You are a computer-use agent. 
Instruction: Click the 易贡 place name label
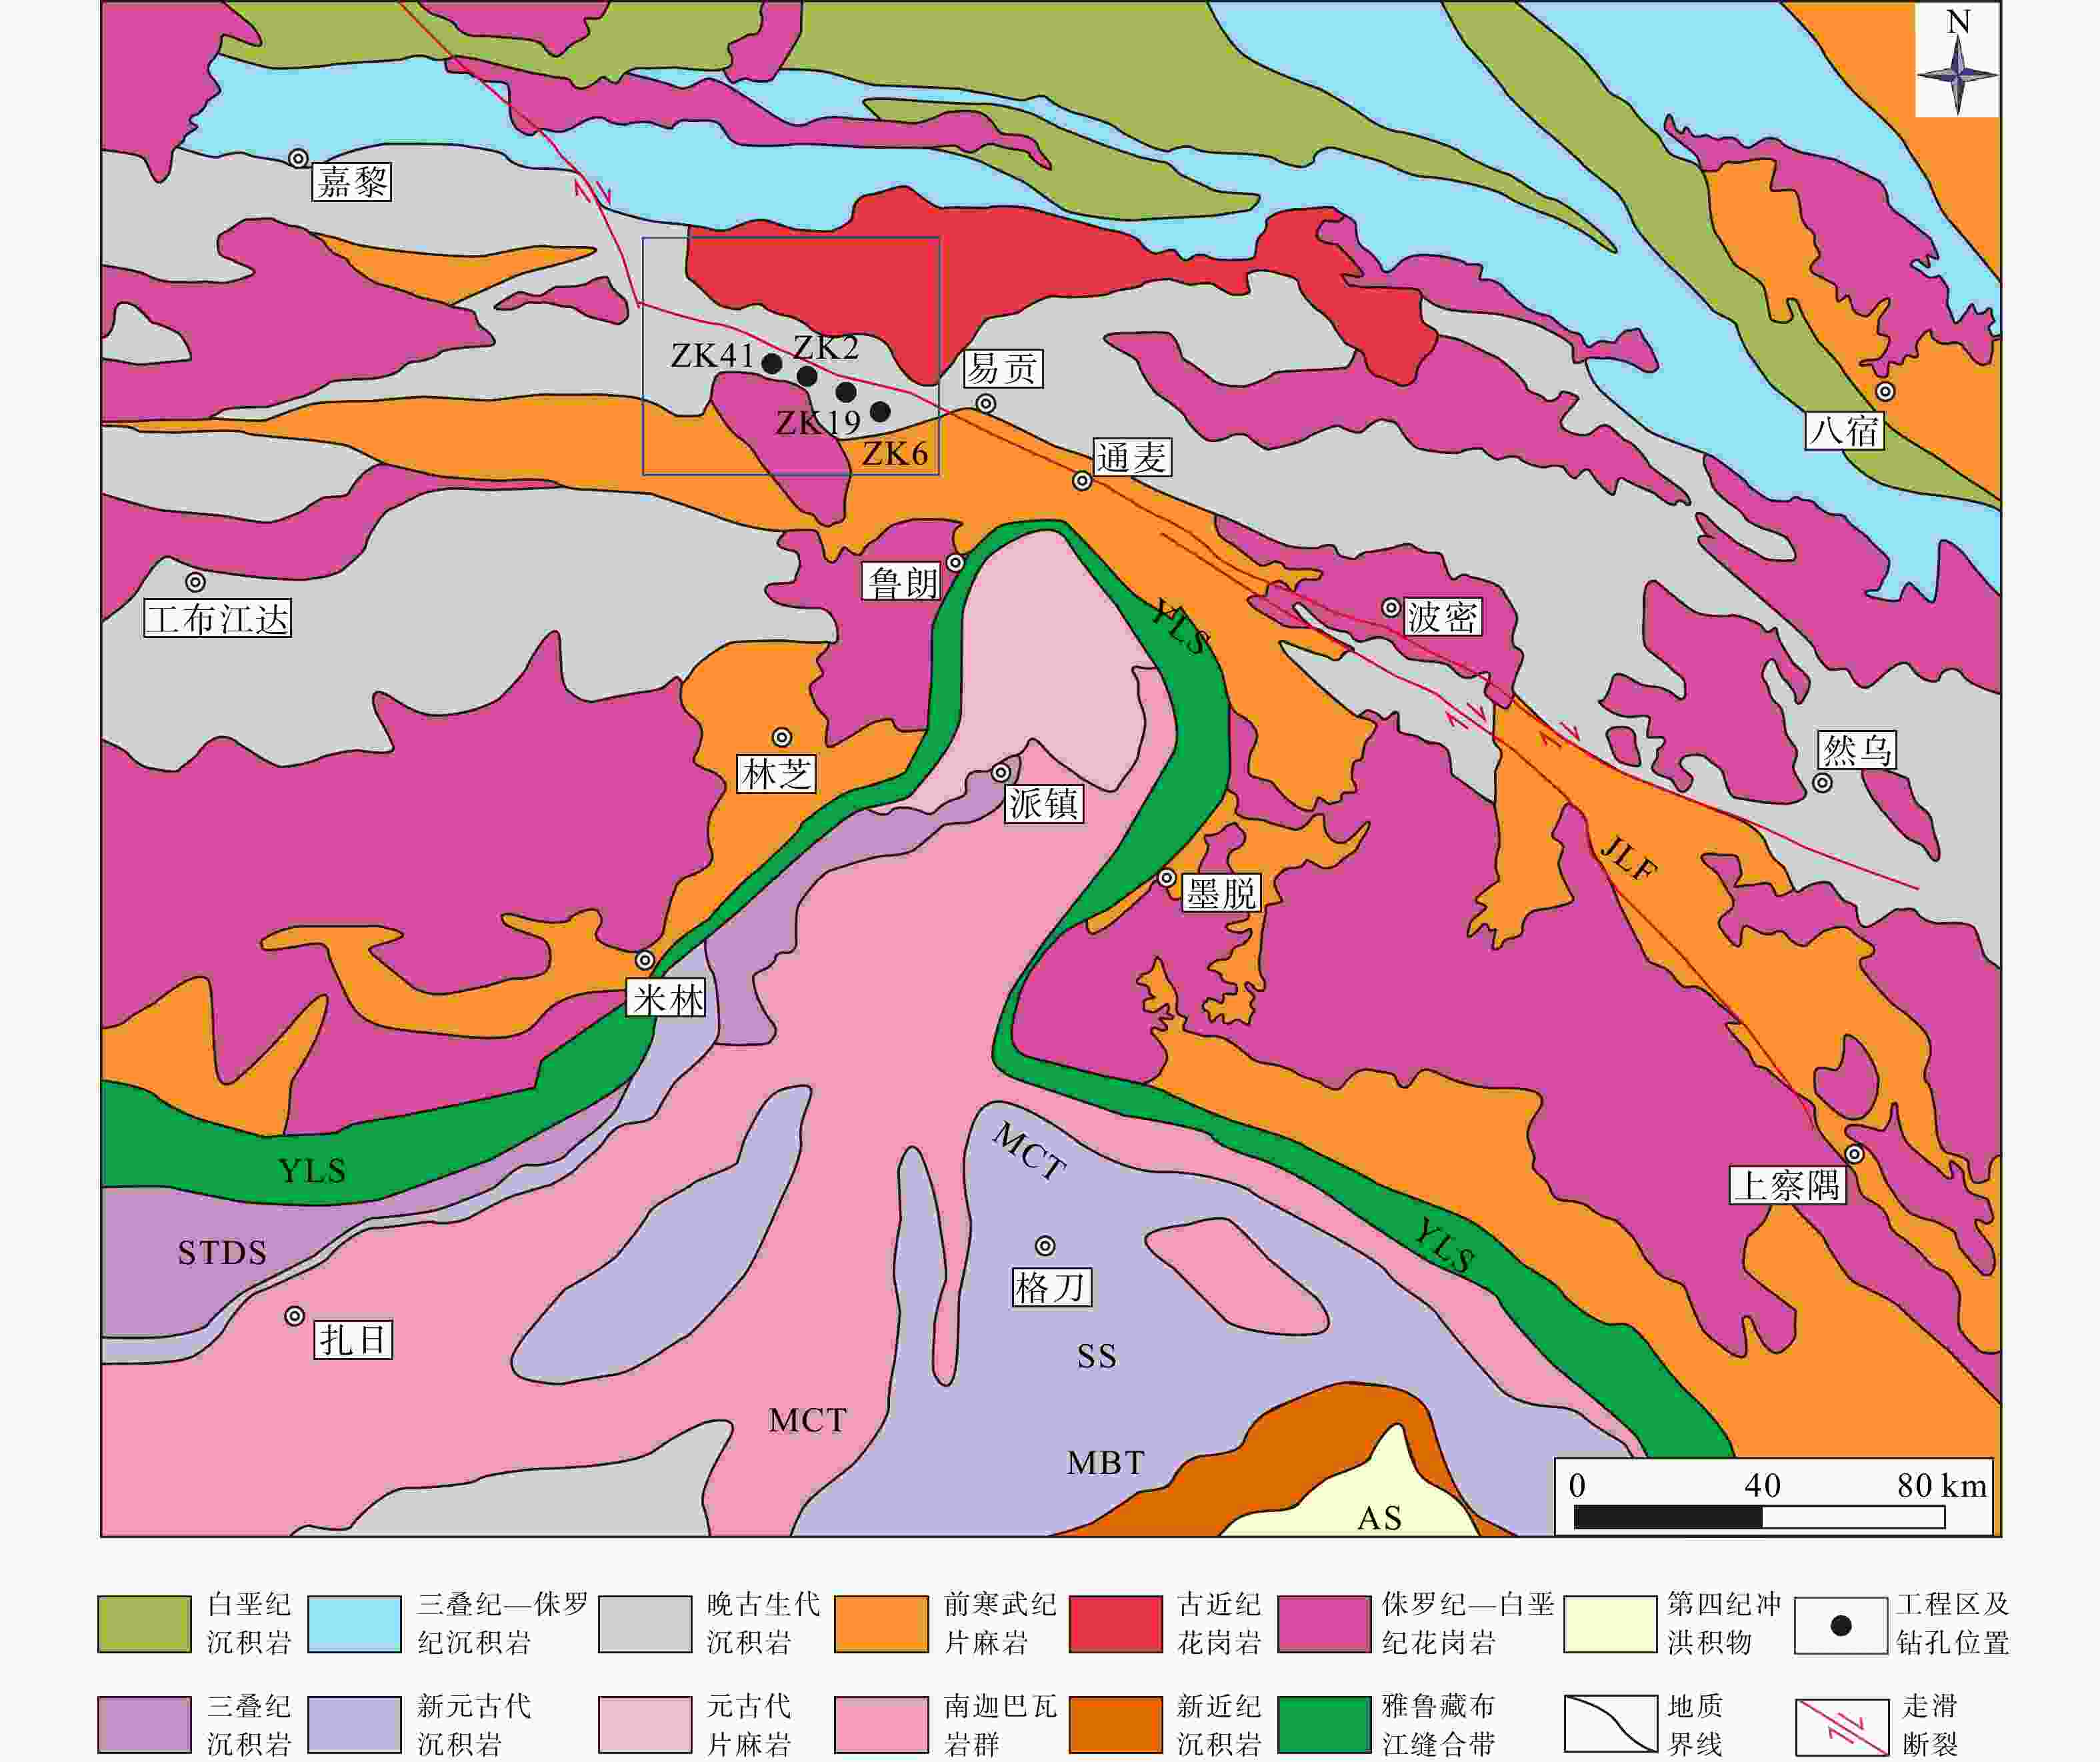click(x=1003, y=368)
